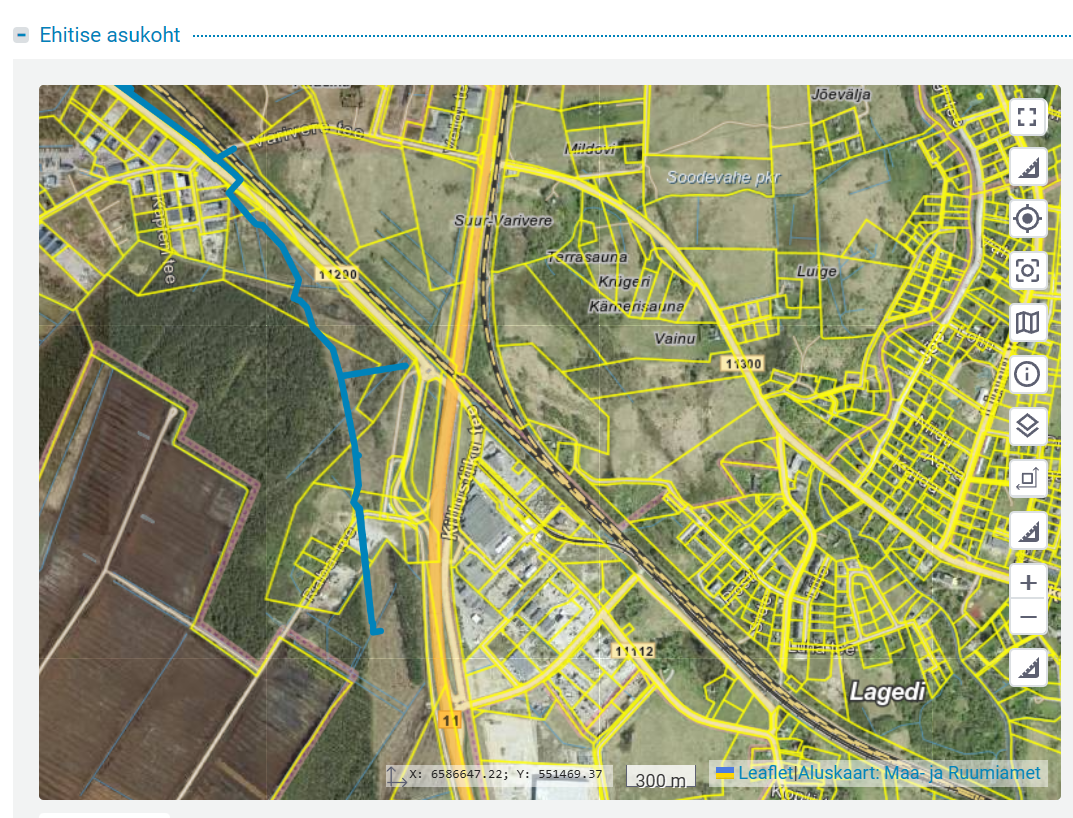1073x818 pixels.
Task: Open the Leaflet attribution link
Action: pyautogui.click(x=764, y=773)
